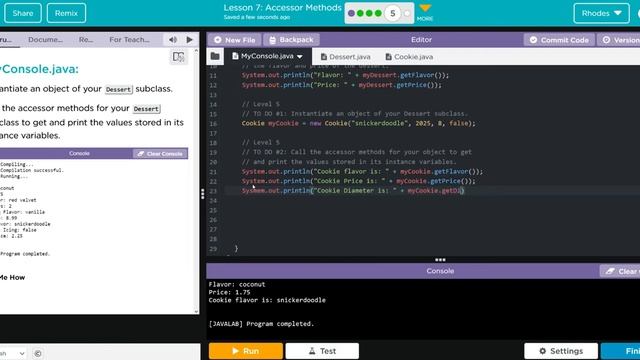Switch to the Re... tab
The width and height of the screenshot is (640, 360).
coord(86,40)
